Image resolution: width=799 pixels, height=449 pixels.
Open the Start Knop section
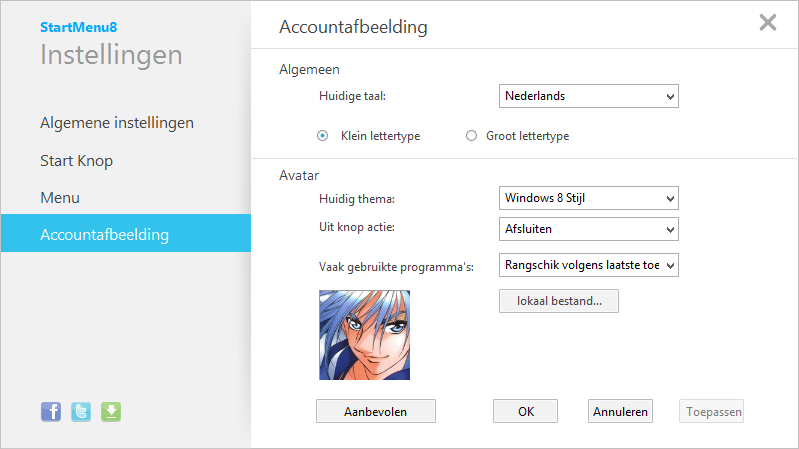(76, 160)
